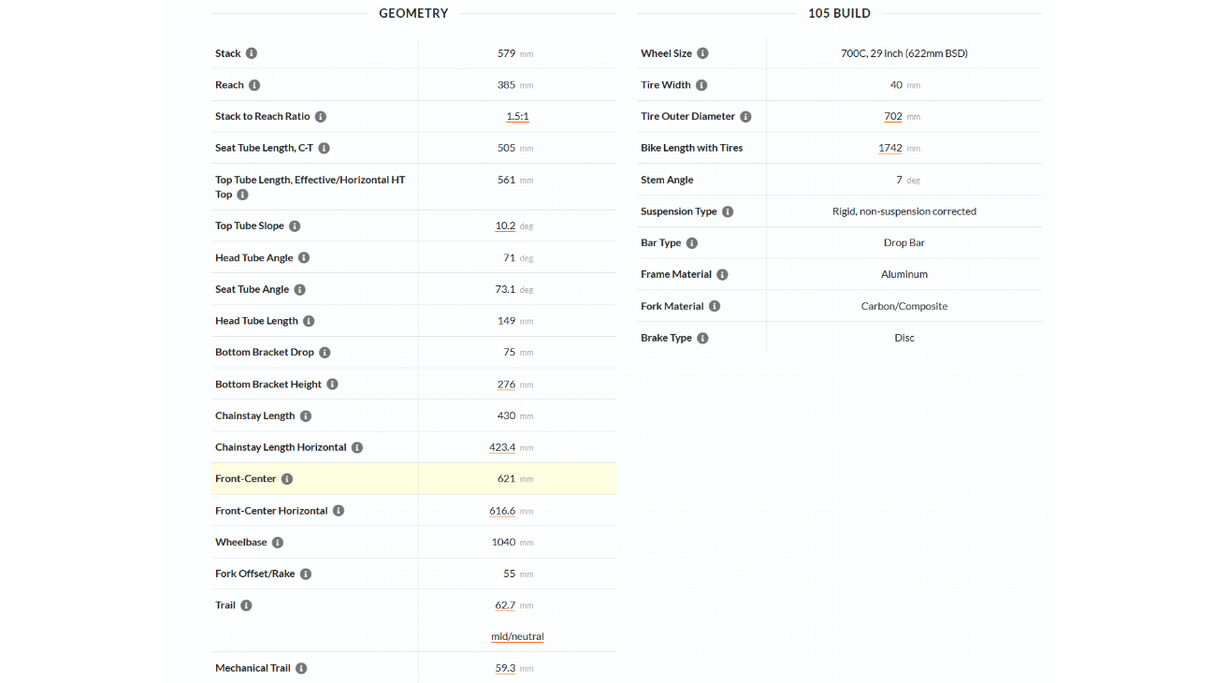Viewport: 1214px width, 683px height.
Task: Open info icon for Tire Outer Diameter
Action: point(745,117)
